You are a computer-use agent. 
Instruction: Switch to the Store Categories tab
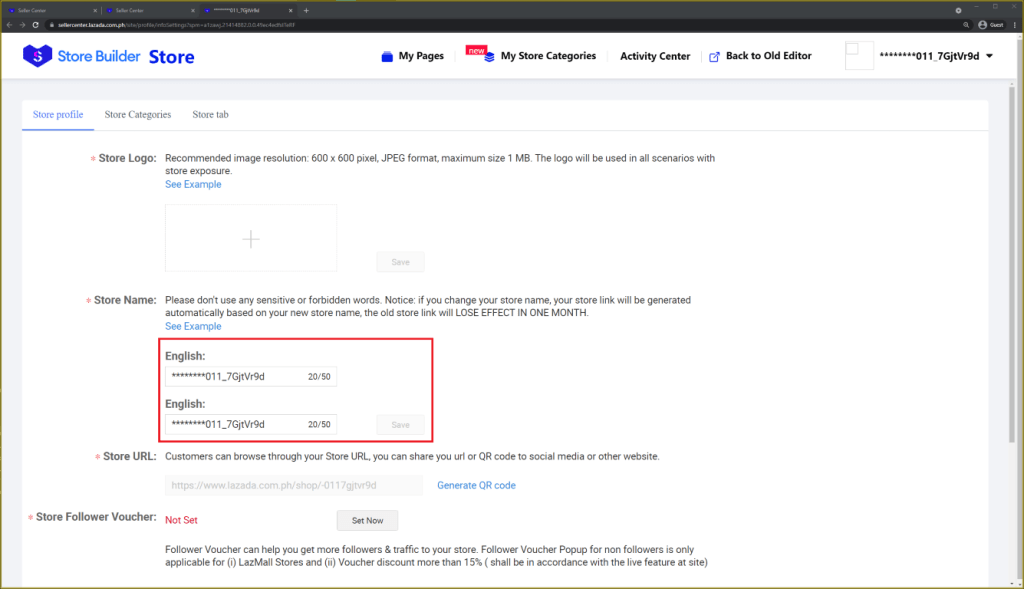coord(138,115)
